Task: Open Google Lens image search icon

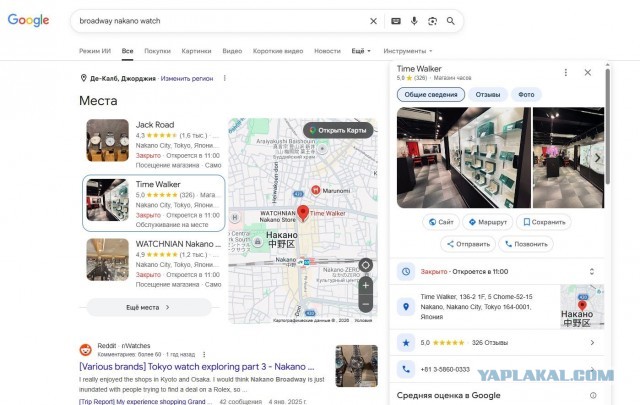Action: click(432, 21)
